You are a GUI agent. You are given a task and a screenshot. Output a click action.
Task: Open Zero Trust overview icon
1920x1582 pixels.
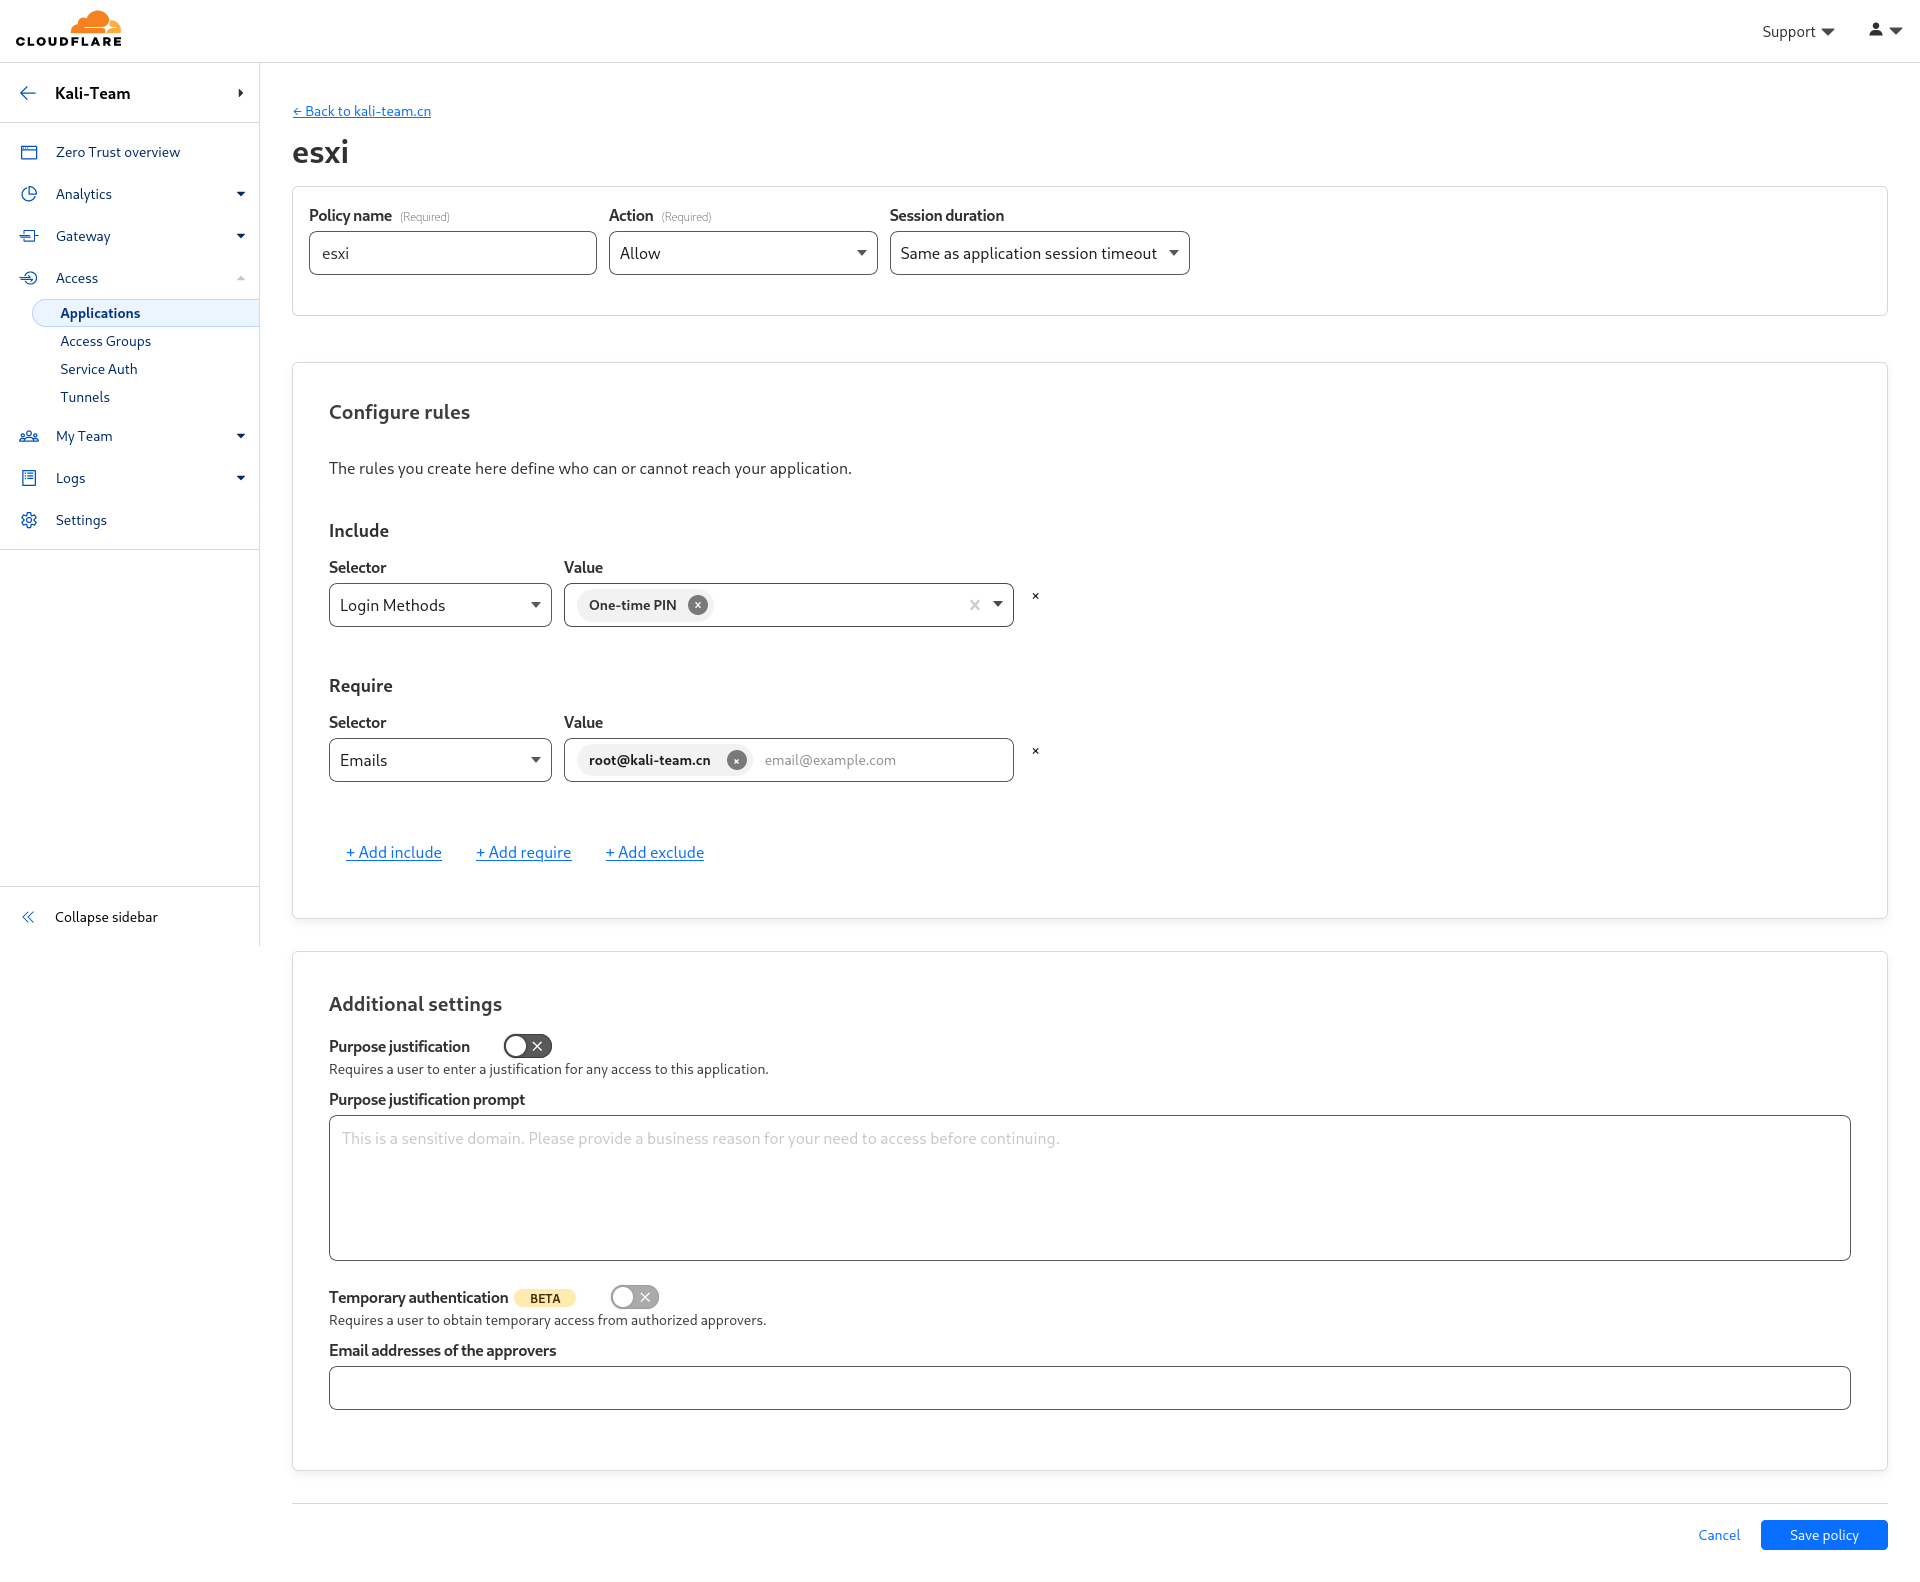[x=29, y=152]
